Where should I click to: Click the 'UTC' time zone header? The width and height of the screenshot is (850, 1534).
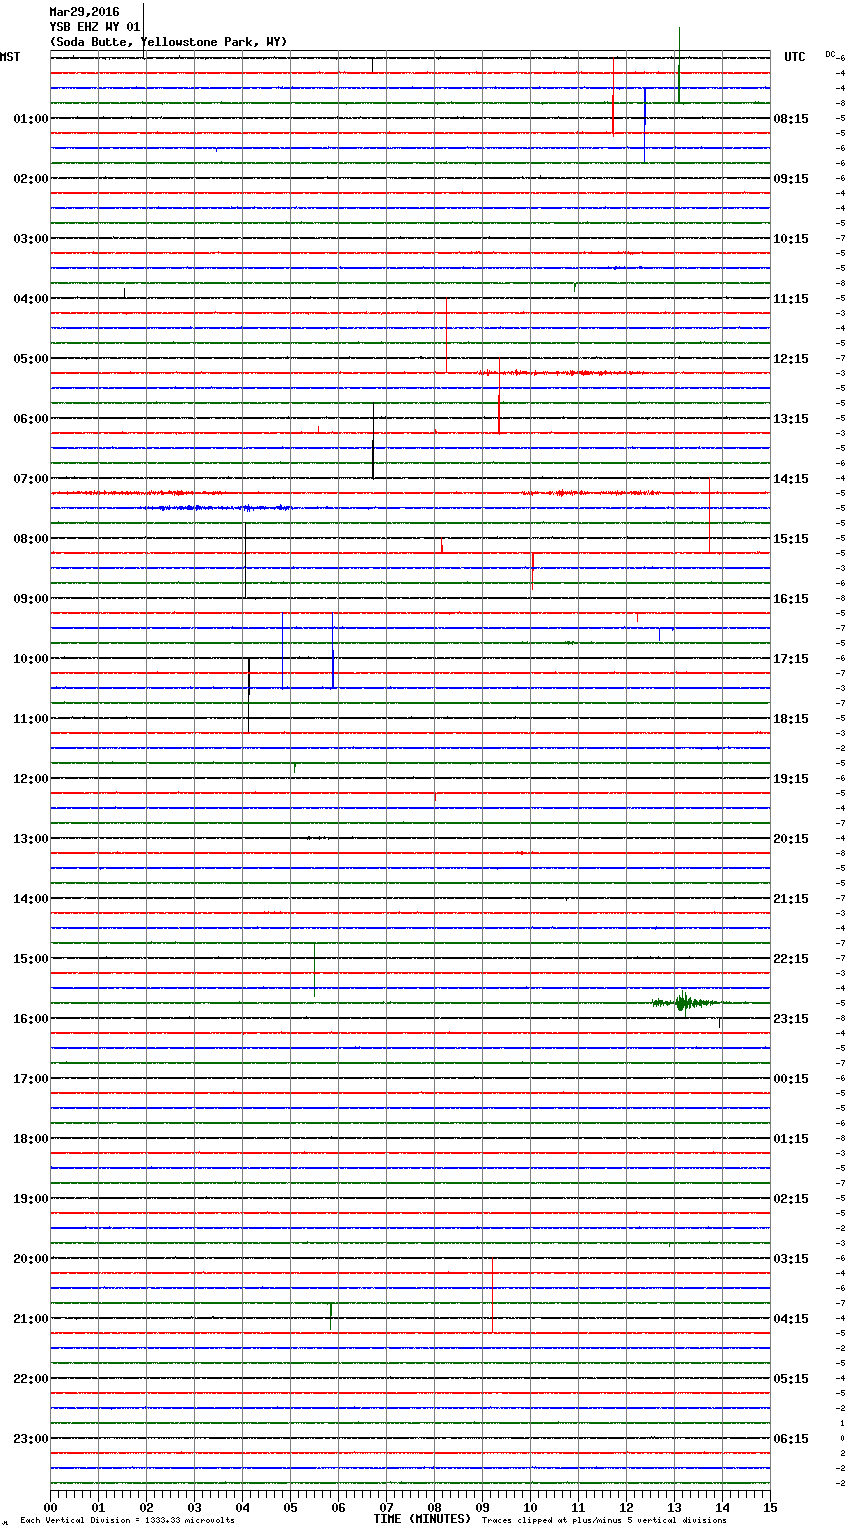coord(795,57)
